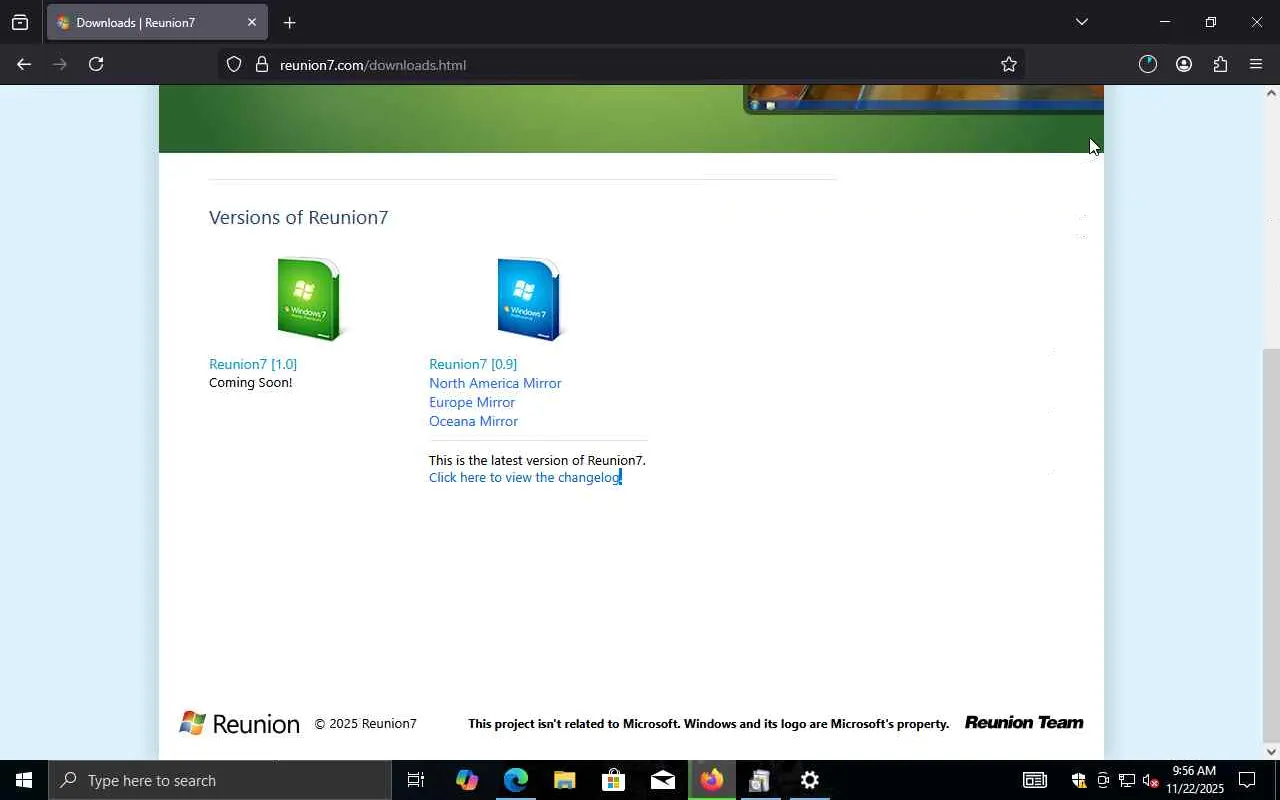
Task: Click here to view the changelog
Action: point(525,477)
